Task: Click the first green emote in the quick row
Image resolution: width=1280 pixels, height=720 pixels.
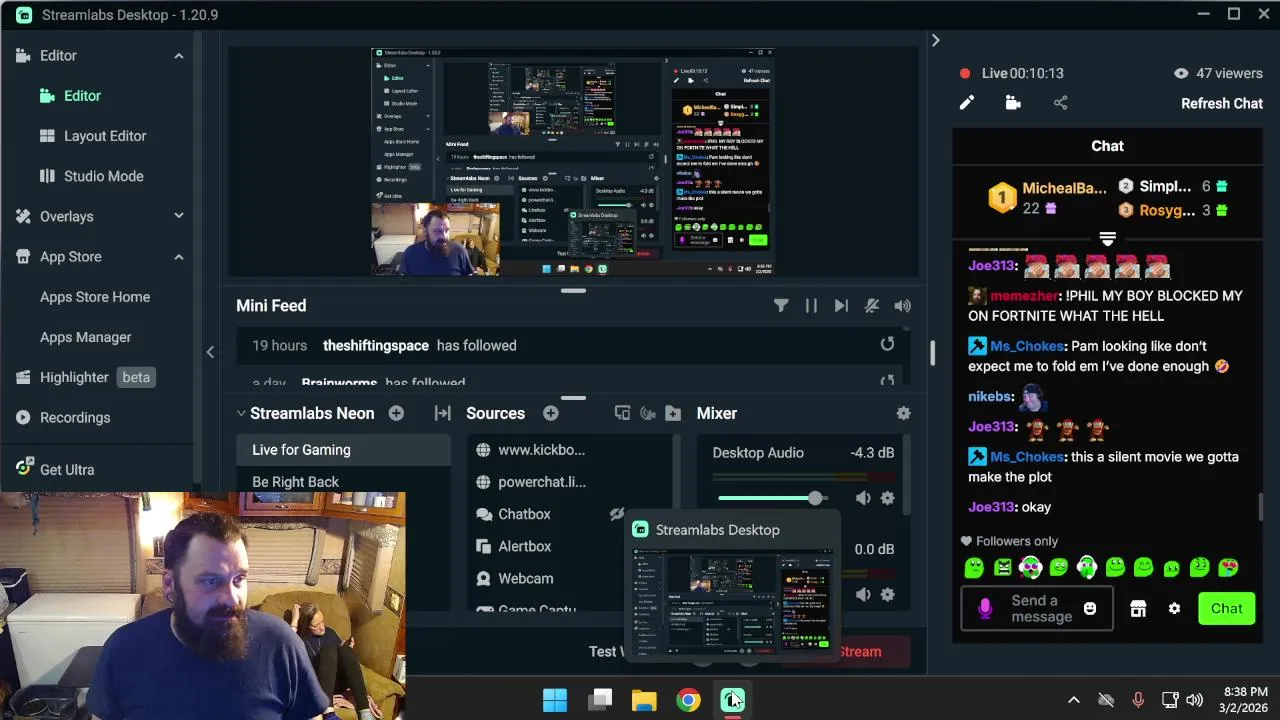Action: (974, 568)
